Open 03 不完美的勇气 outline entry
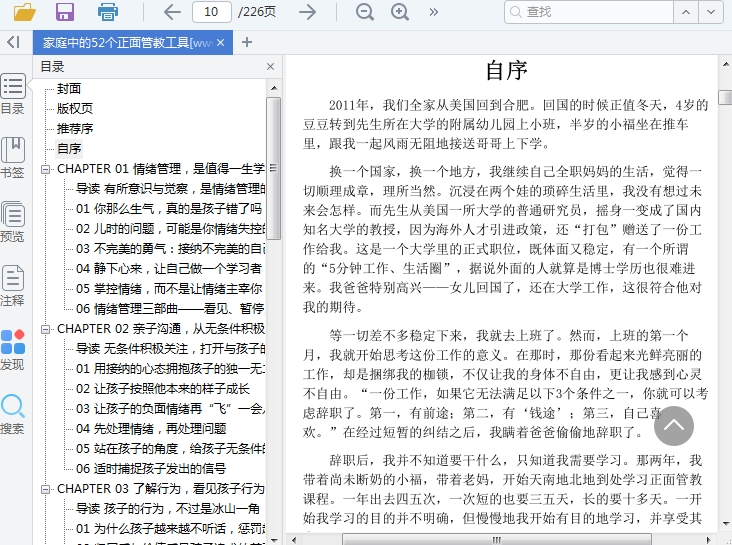 click(170, 249)
